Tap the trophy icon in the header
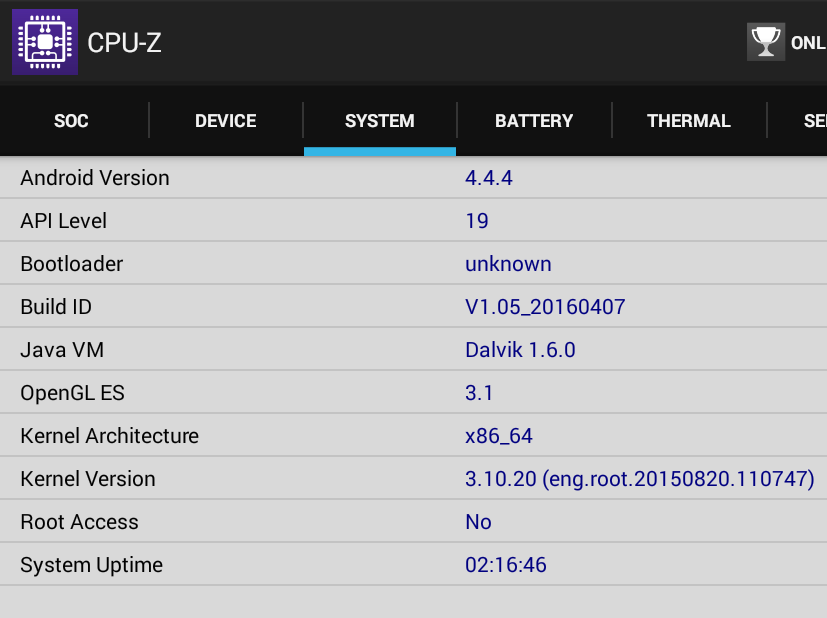The image size is (827, 618). tap(766, 42)
